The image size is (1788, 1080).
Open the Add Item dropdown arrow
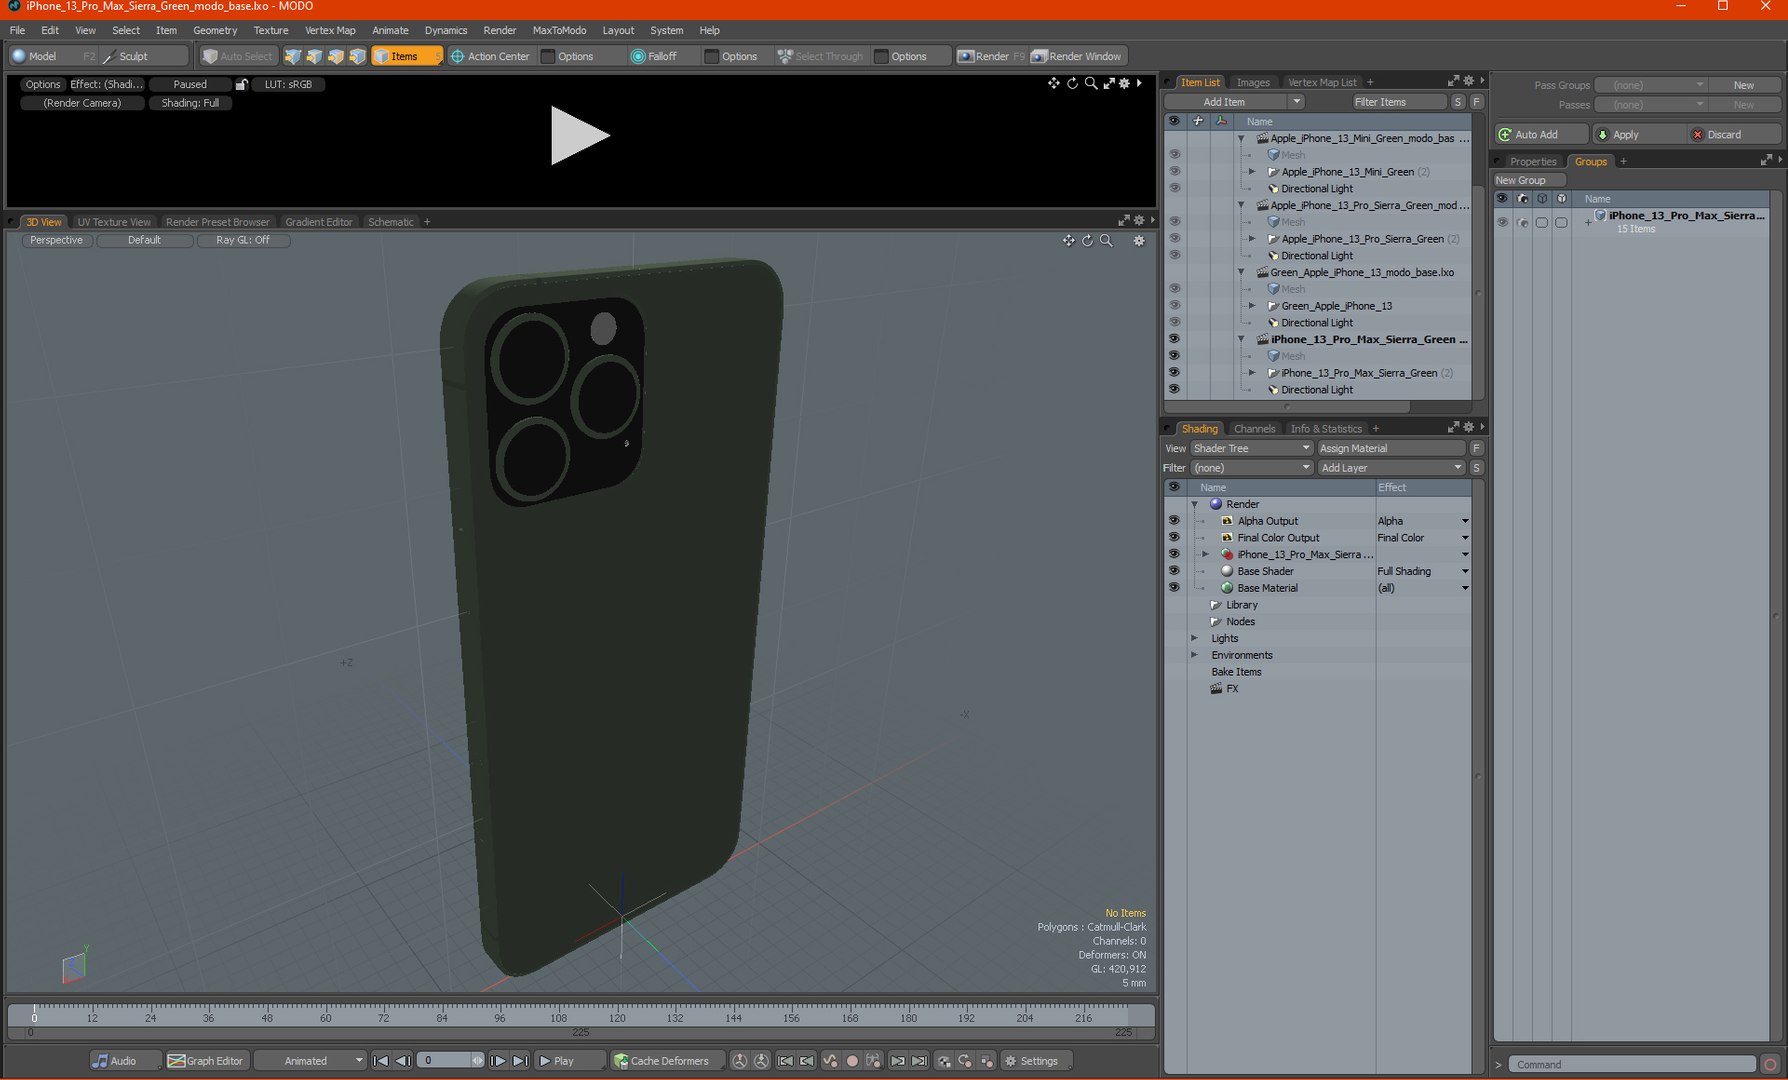1296,102
